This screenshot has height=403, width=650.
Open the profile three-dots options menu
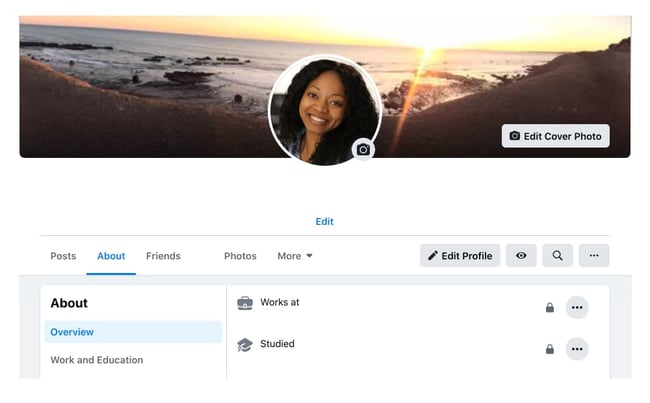coord(594,255)
